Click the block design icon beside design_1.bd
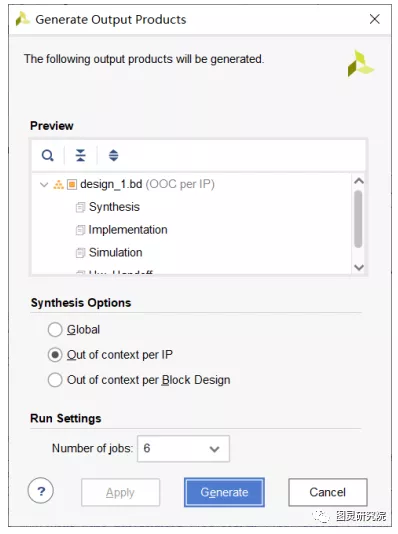The image size is (398, 534). click(x=72, y=185)
